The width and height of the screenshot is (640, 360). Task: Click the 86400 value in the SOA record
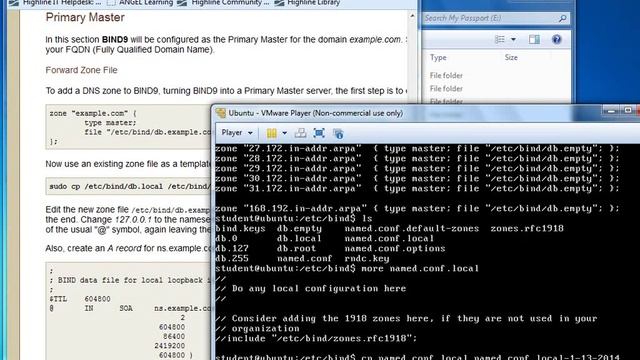tap(174, 336)
